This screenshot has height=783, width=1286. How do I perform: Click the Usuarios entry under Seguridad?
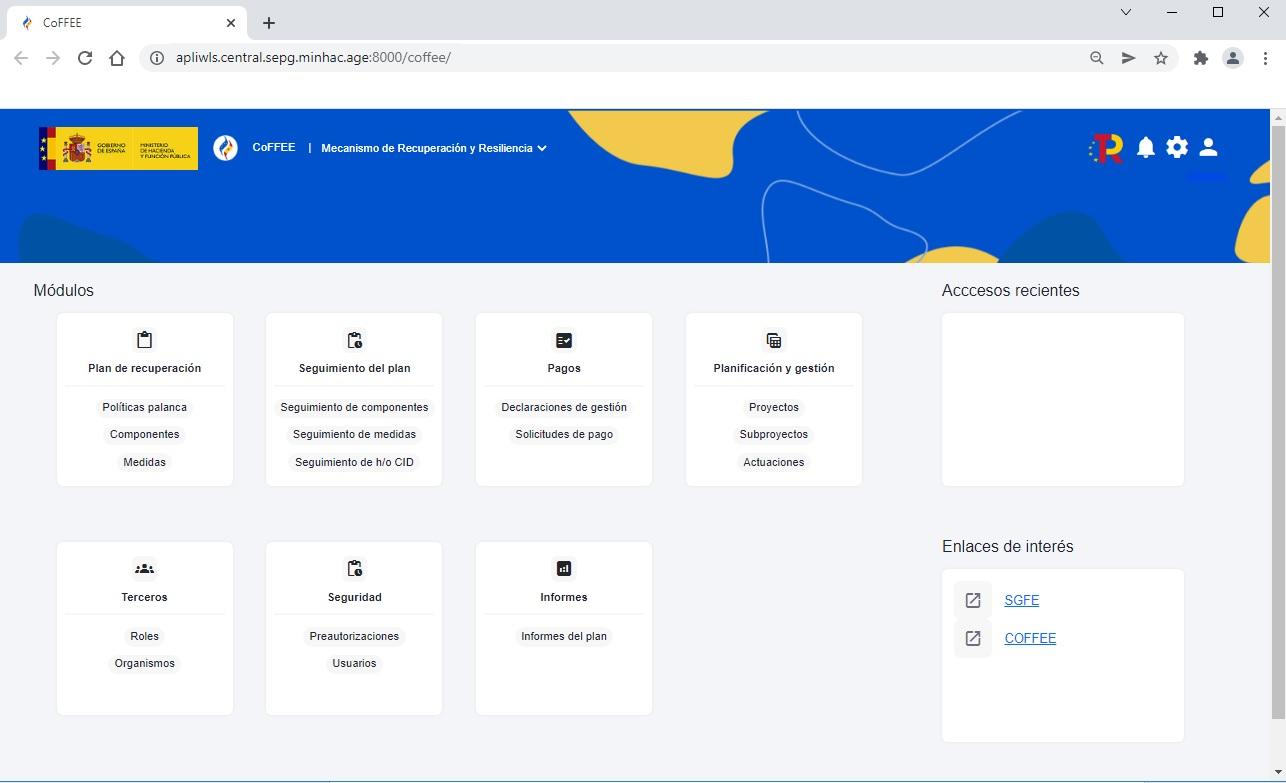tap(354, 663)
